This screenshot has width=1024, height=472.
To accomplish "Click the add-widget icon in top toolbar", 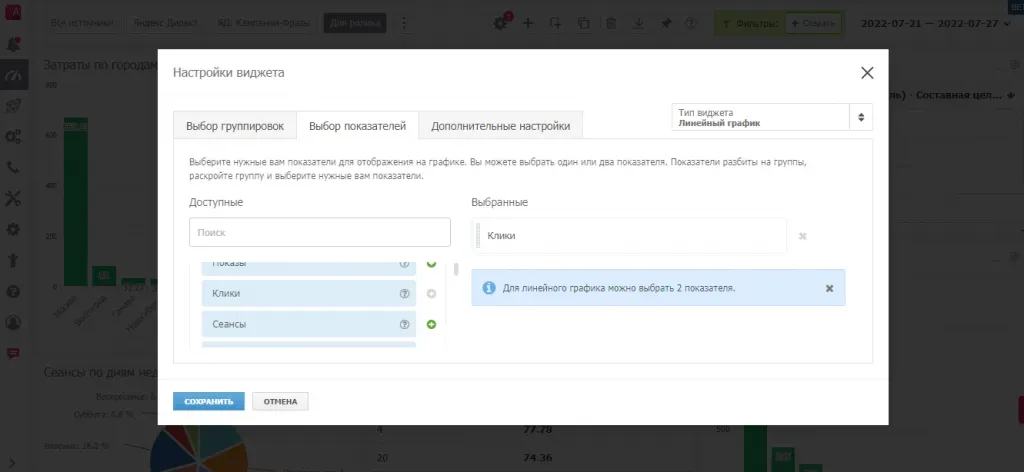I will point(556,23).
